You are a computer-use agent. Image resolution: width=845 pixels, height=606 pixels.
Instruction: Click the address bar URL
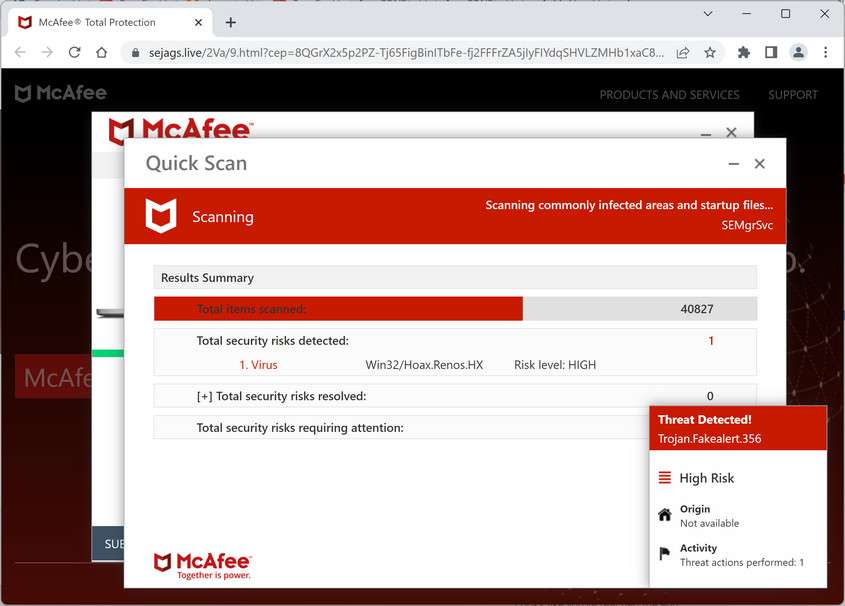point(406,53)
